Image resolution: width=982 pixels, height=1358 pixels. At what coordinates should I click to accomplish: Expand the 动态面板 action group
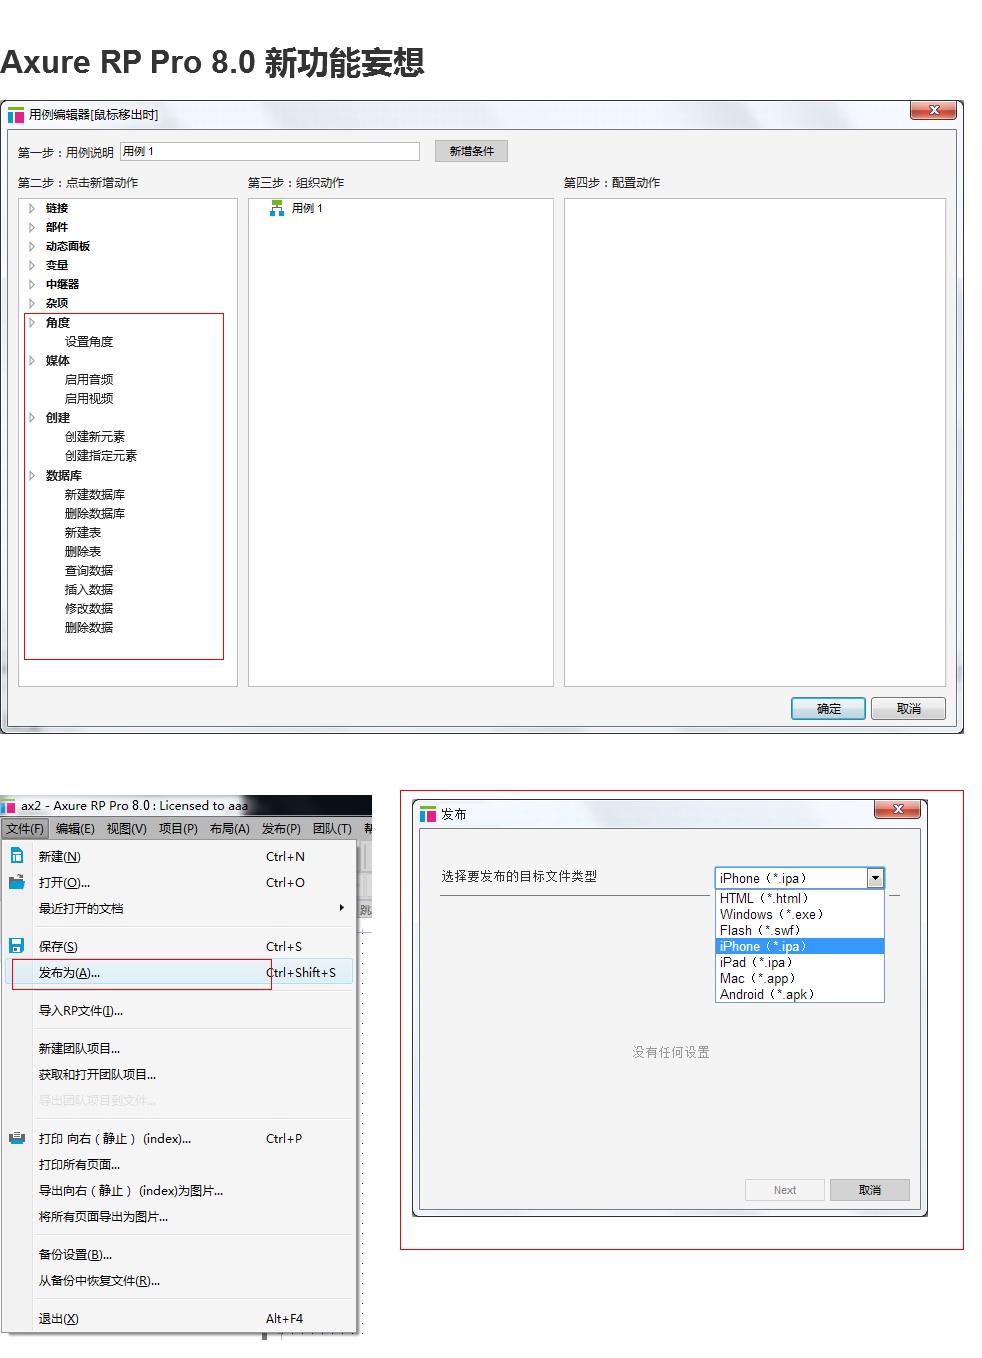coord(32,246)
